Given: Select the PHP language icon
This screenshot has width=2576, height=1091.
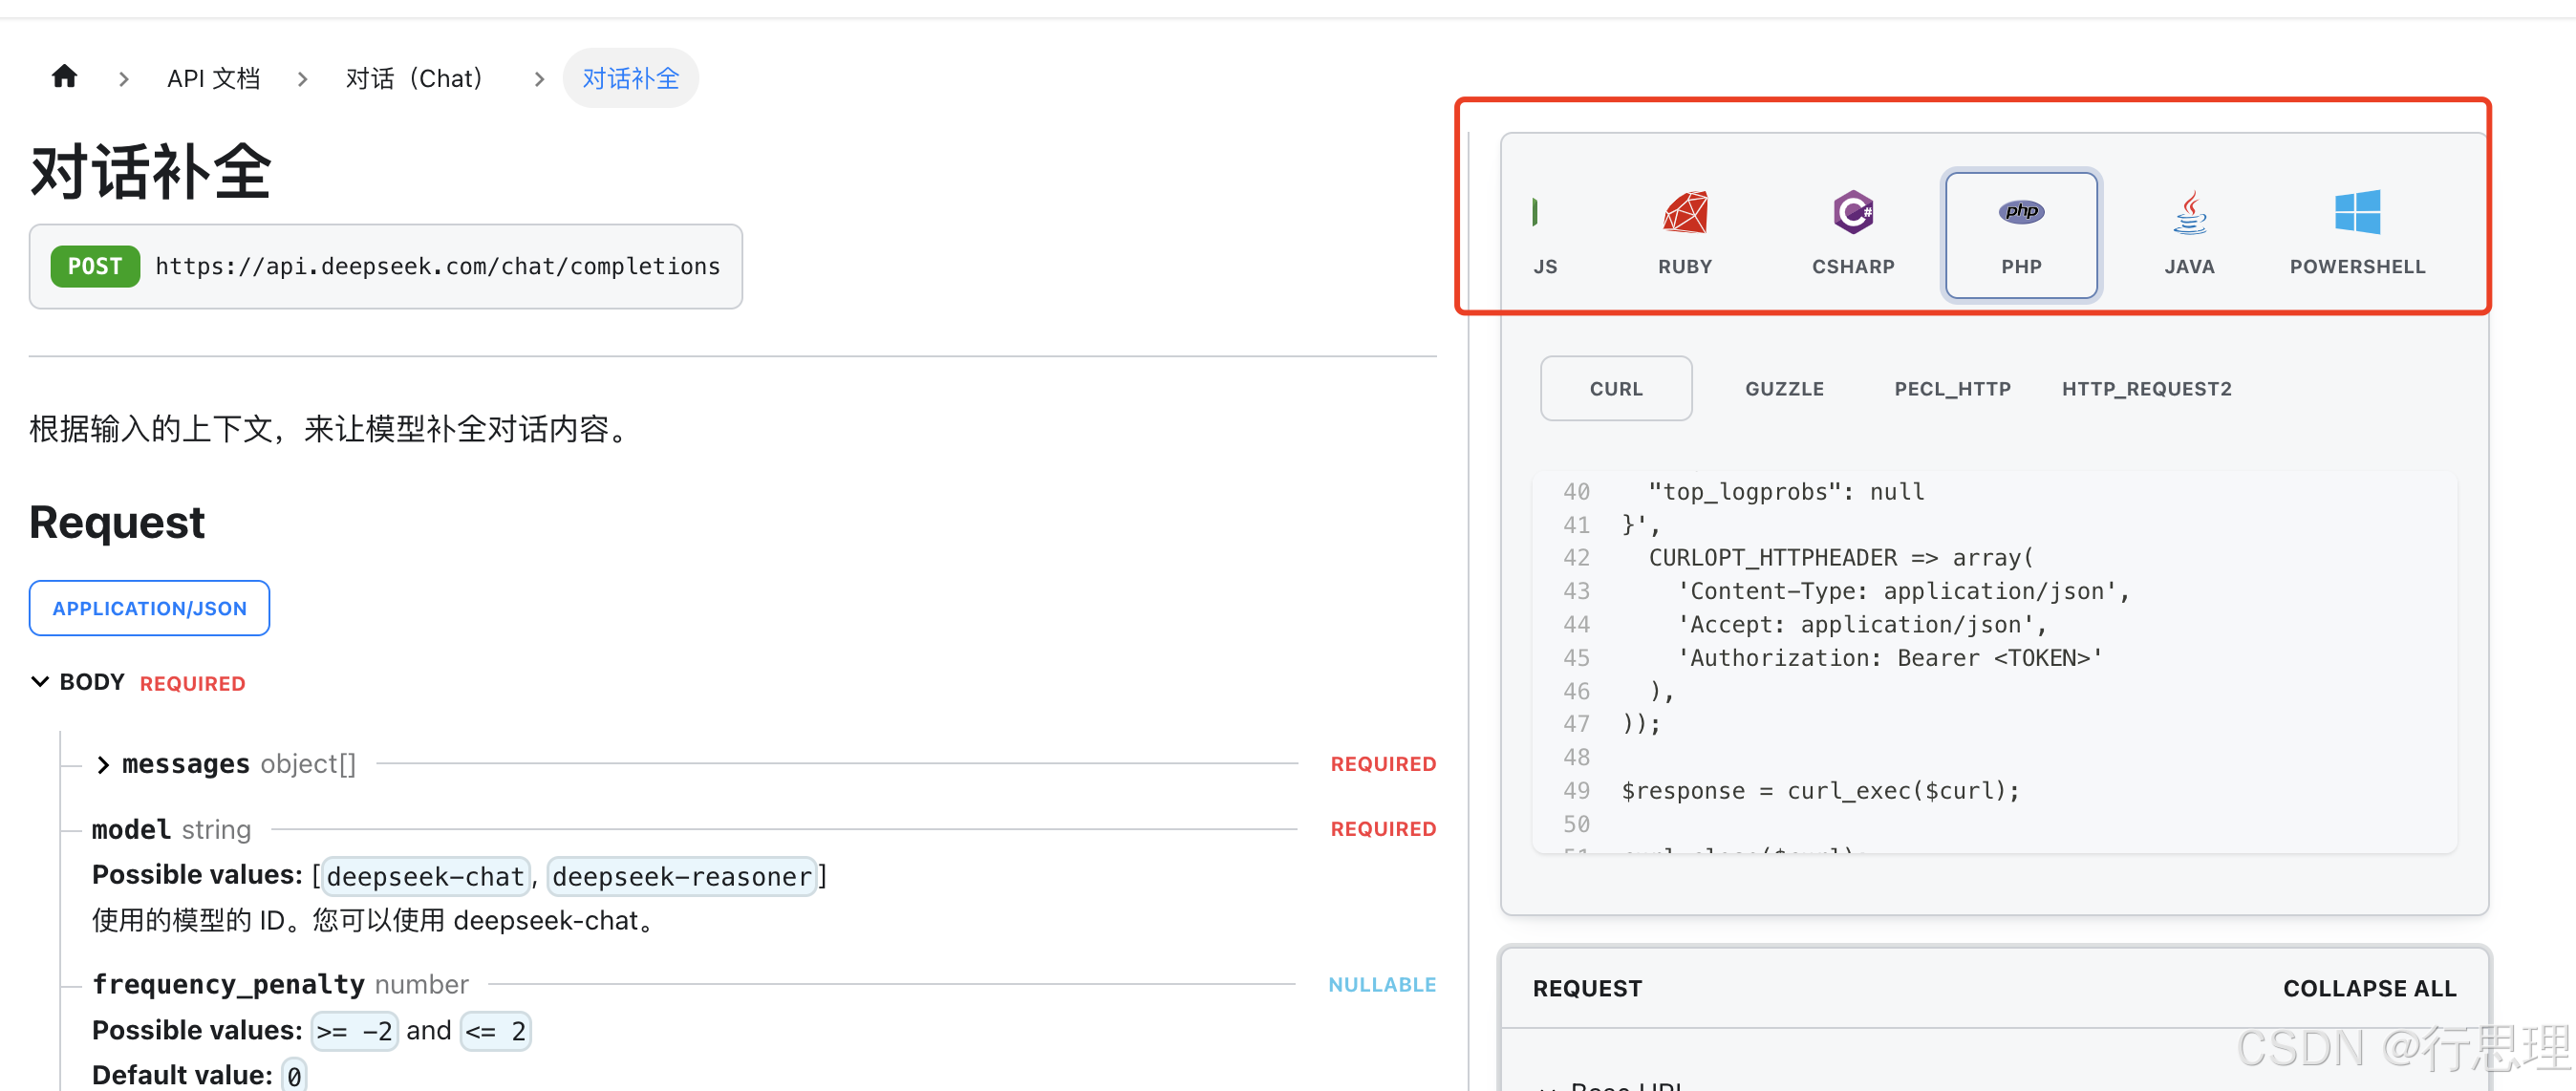Looking at the screenshot, I should [2020, 213].
